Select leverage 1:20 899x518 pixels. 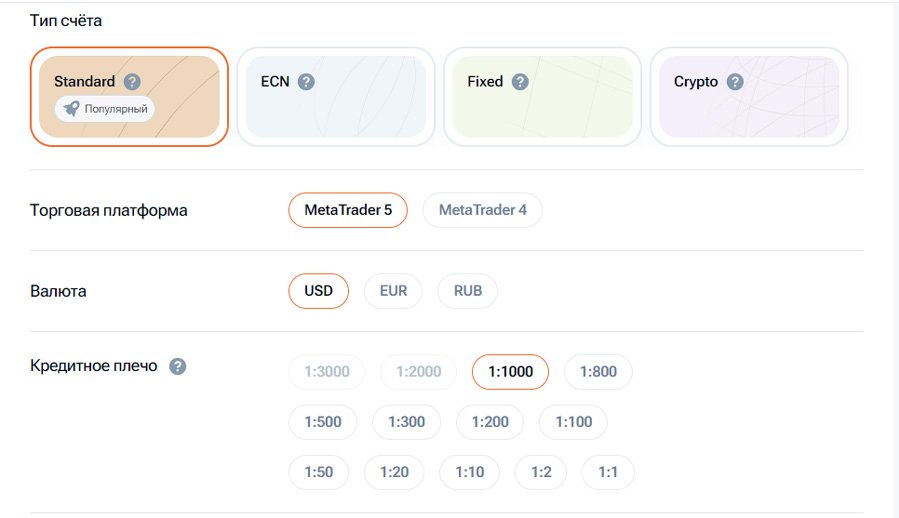(394, 472)
